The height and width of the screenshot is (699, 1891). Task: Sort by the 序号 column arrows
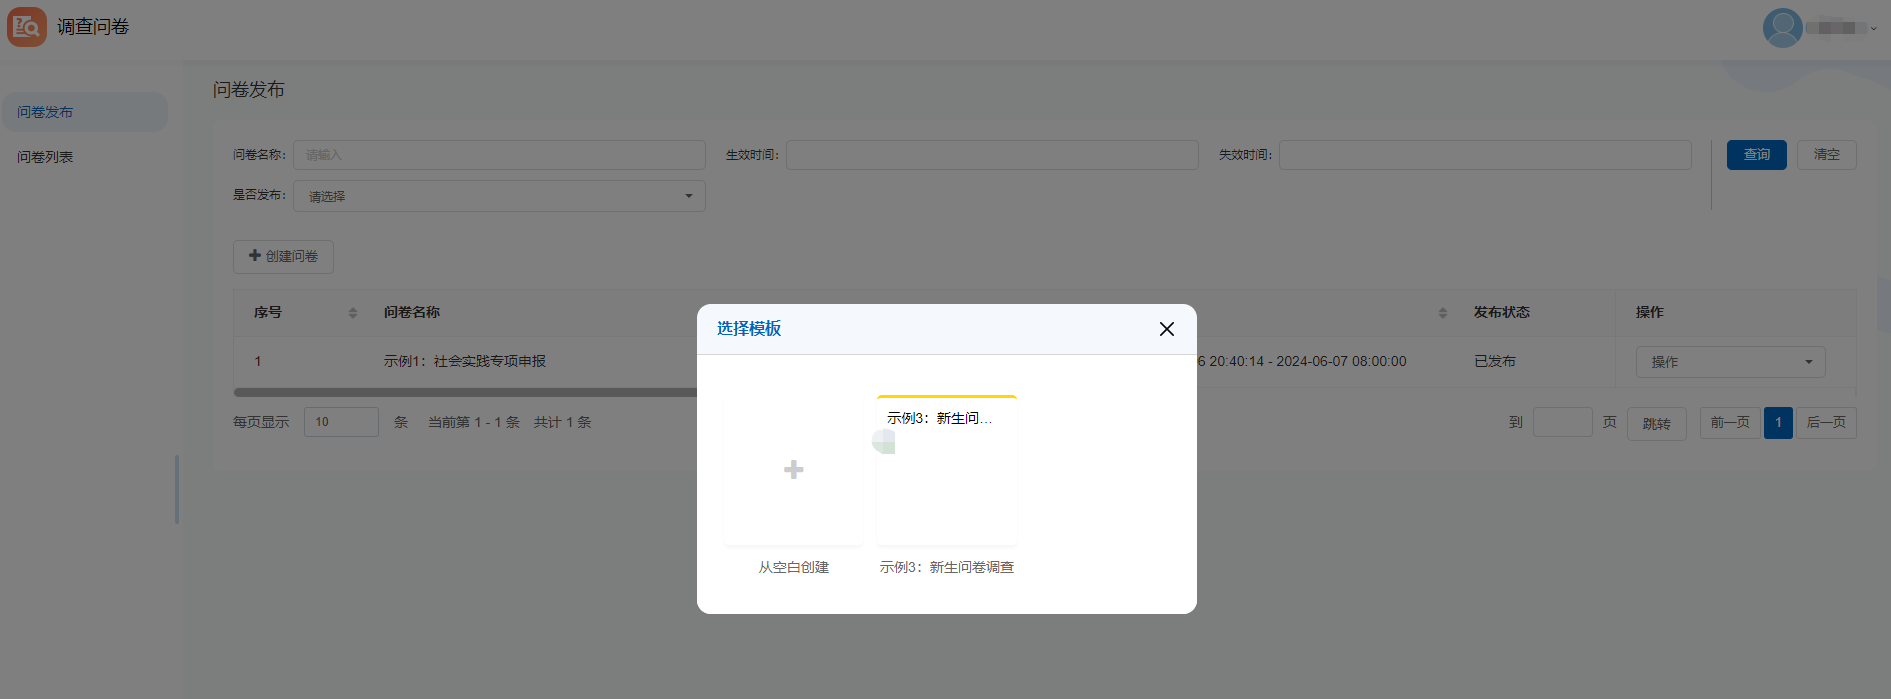(352, 313)
